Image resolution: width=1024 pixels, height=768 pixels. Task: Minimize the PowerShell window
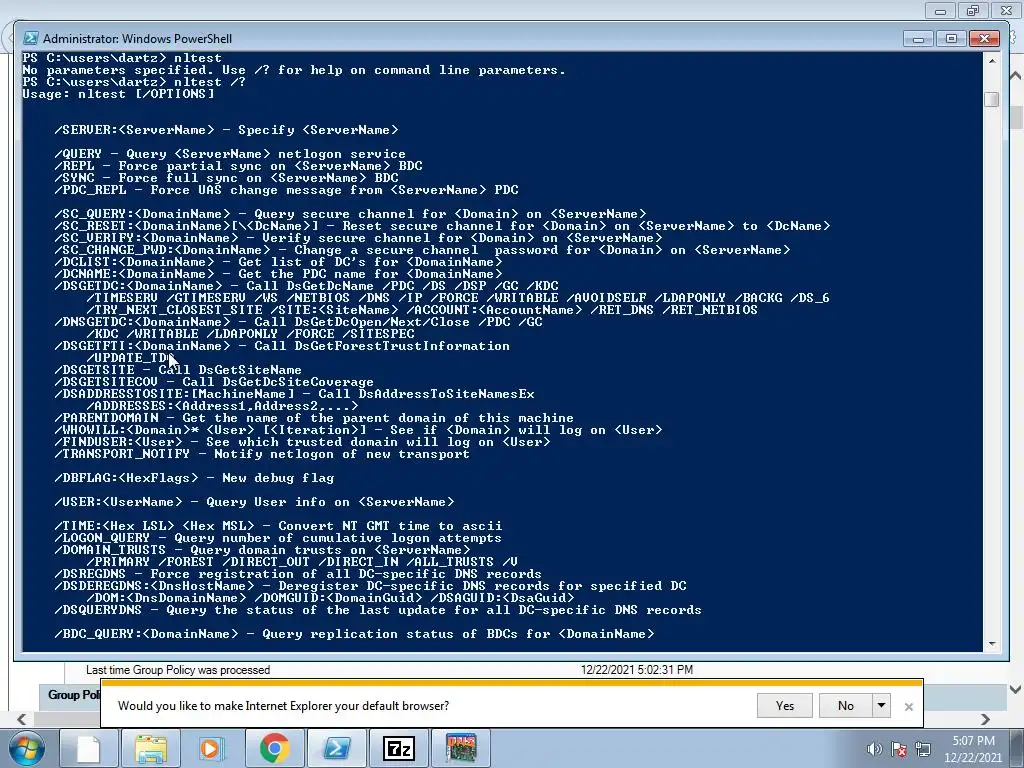click(918, 39)
